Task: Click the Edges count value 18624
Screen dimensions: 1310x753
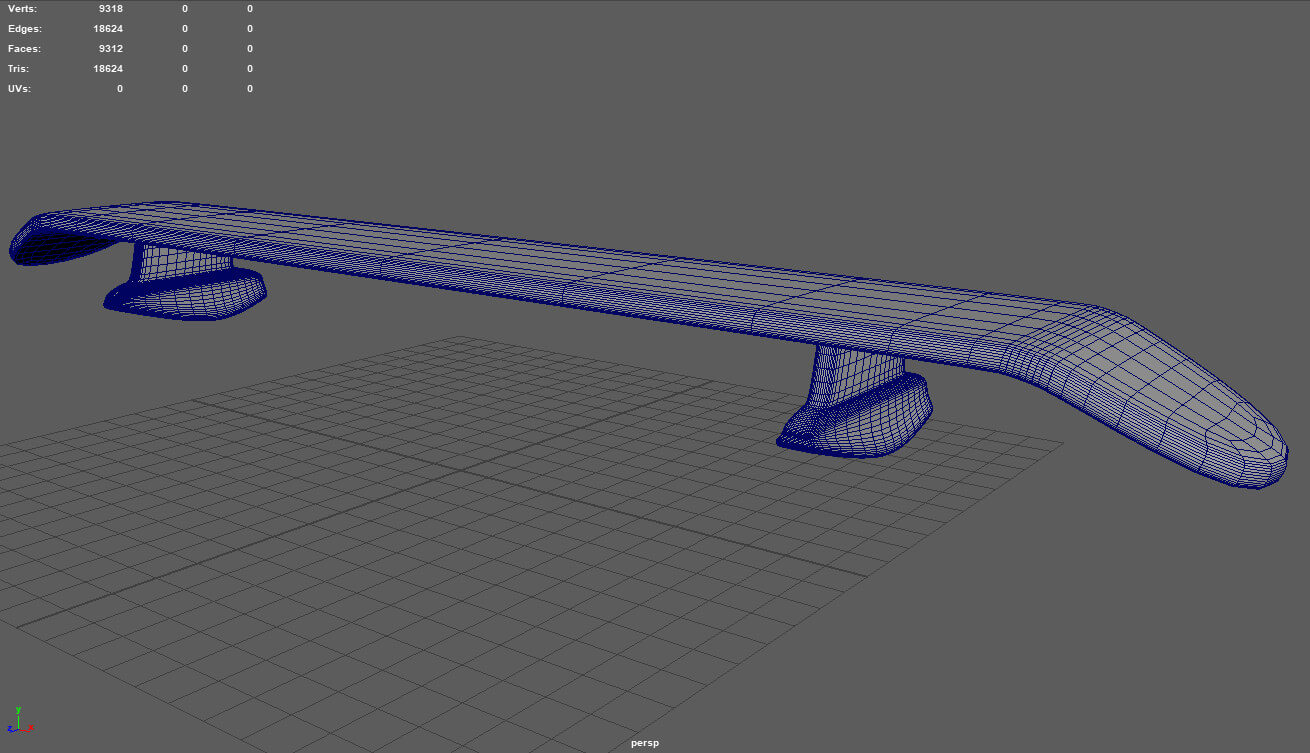Action: (x=107, y=29)
